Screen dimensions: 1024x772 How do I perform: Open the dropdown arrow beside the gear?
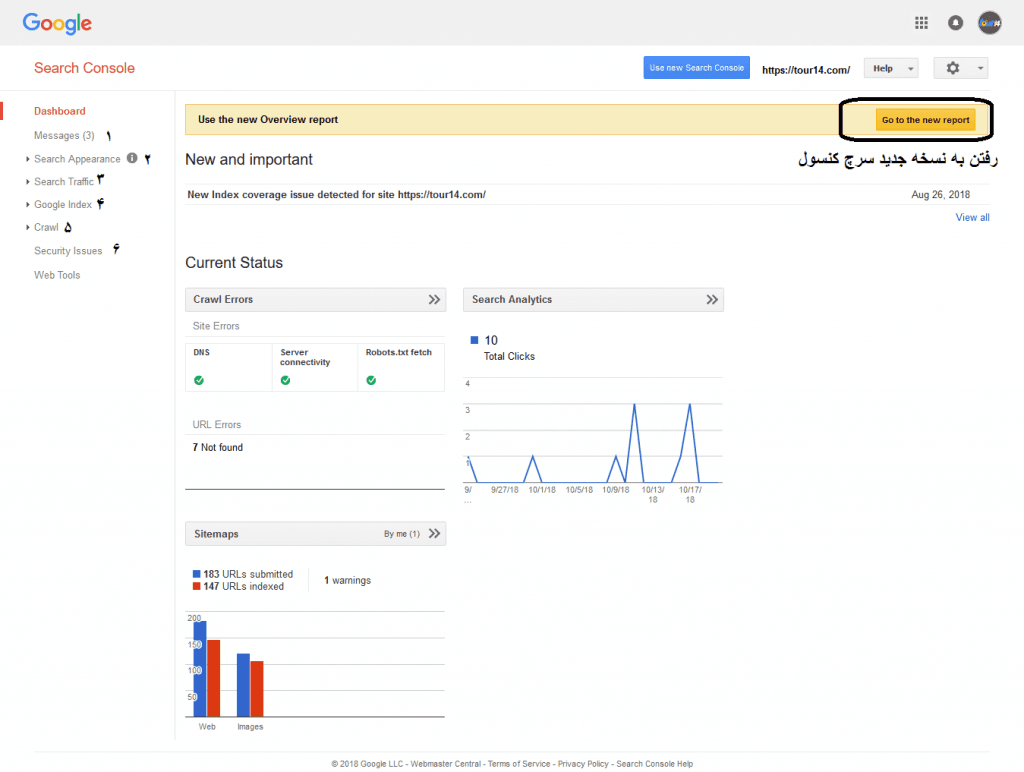(980, 68)
